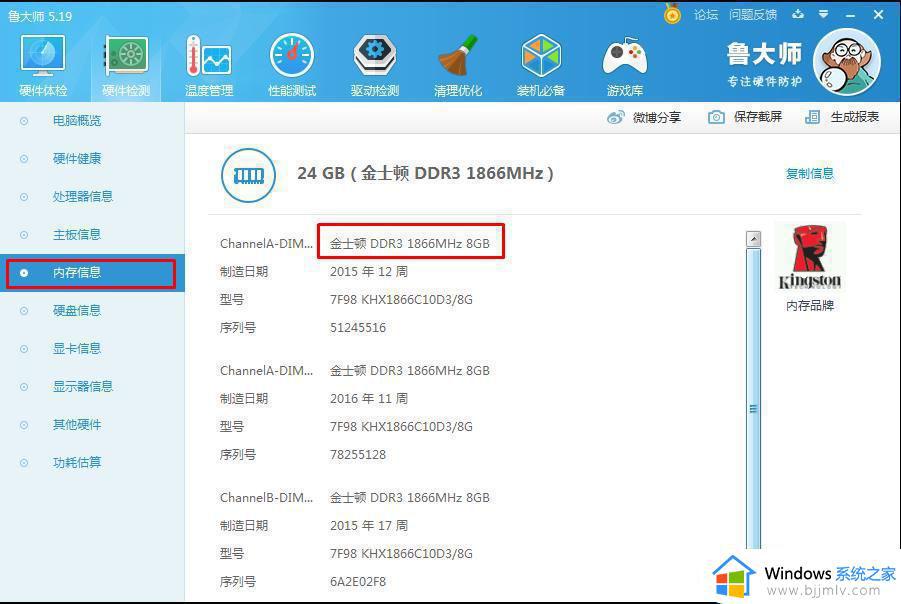
Task: Click 微博分享 share button
Action: tap(644, 117)
